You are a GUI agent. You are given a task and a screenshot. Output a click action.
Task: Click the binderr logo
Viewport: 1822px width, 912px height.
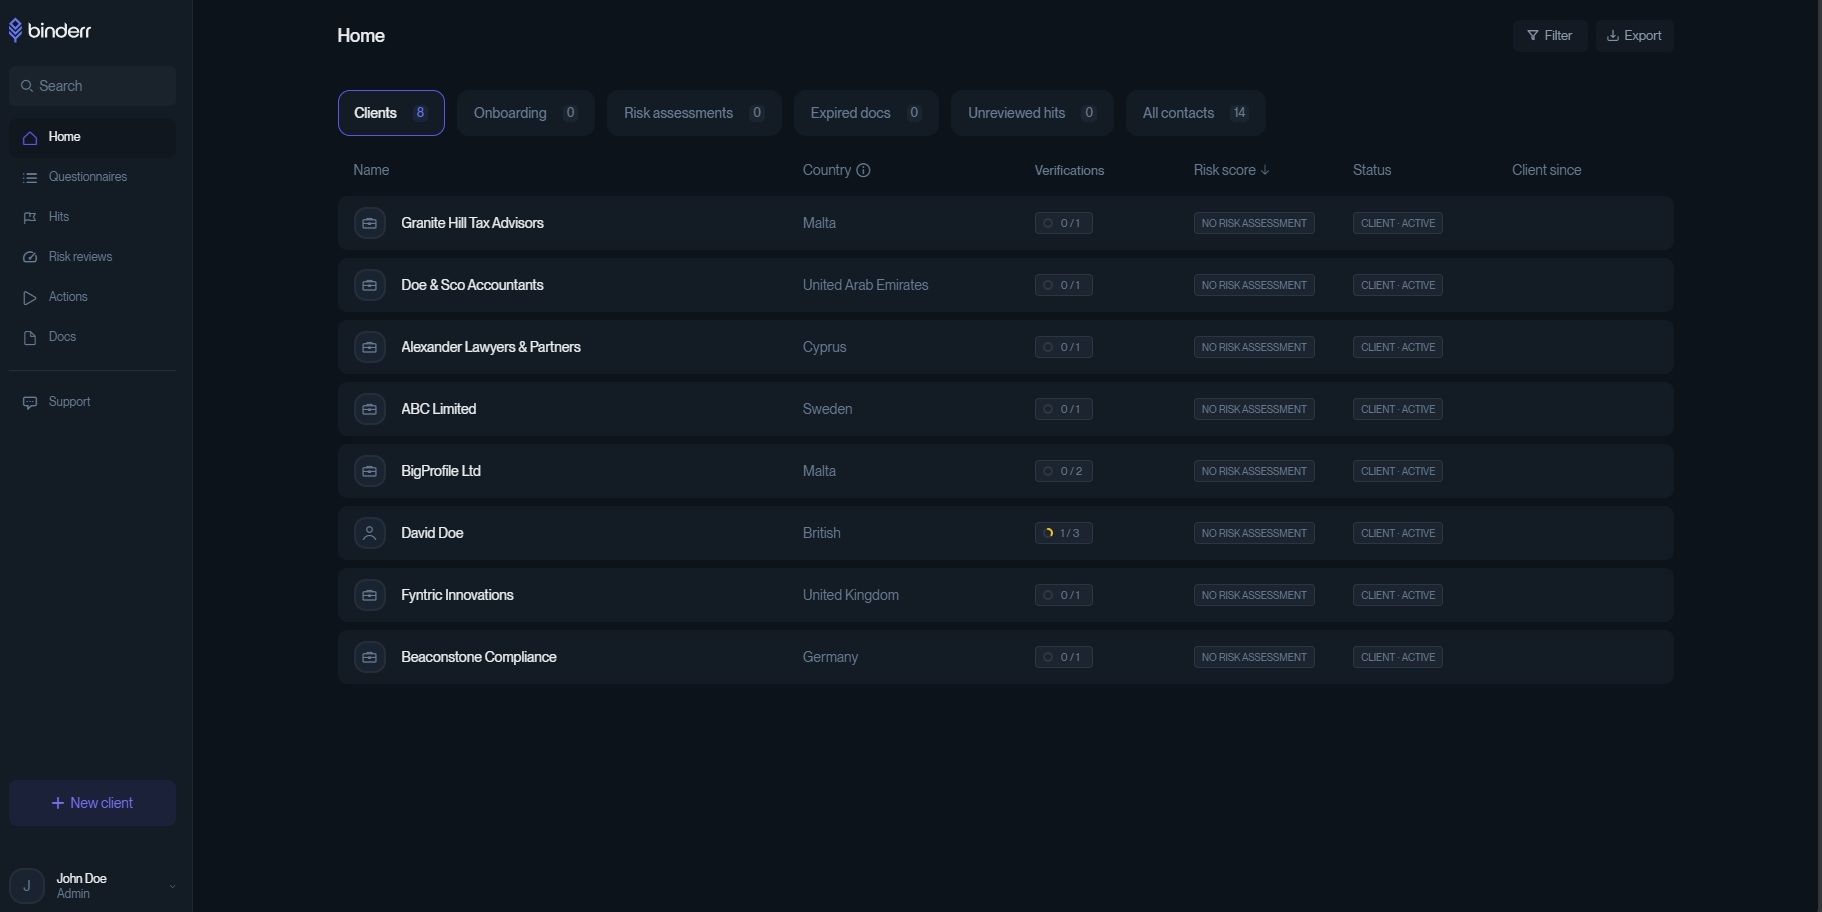coord(49,31)
